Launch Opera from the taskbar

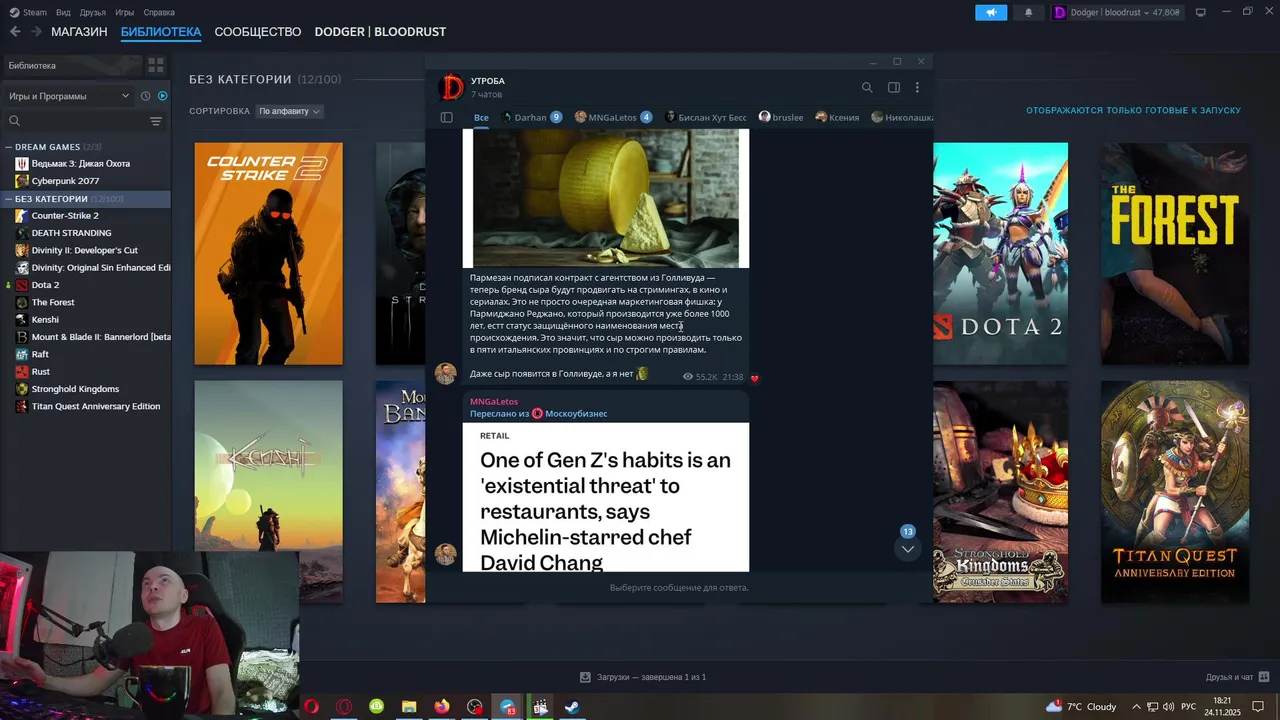coord(311,707)
